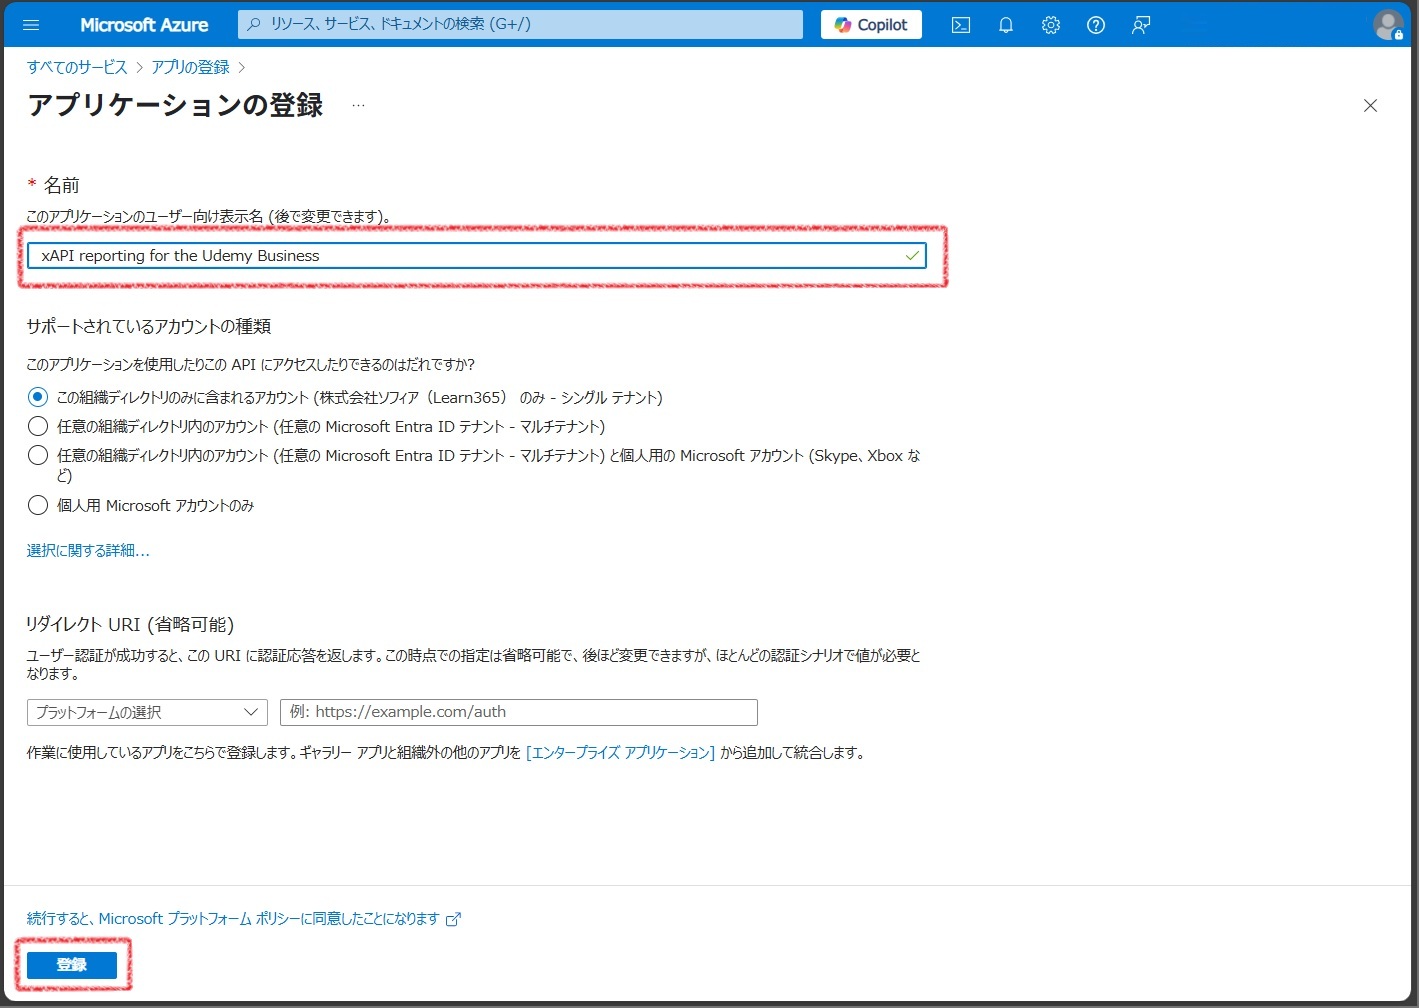Click the Microsoft Azure home logo text
Screen dimensions: 1419x1008
(x=144, y=25)
